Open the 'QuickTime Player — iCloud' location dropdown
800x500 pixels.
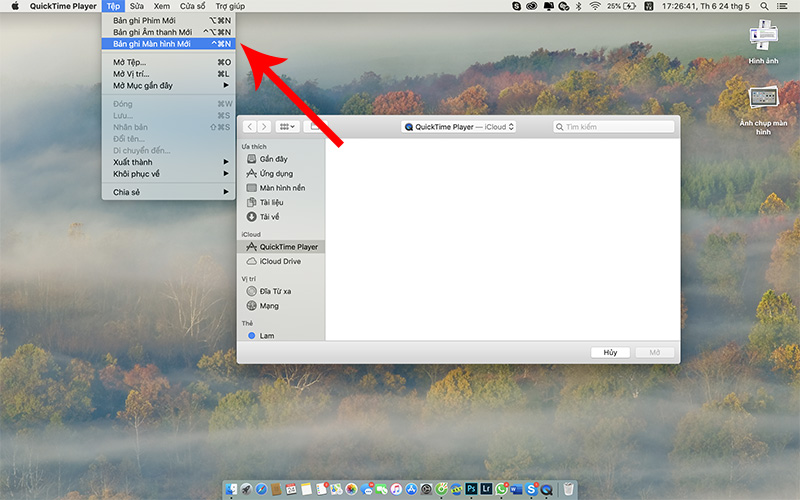459,127
